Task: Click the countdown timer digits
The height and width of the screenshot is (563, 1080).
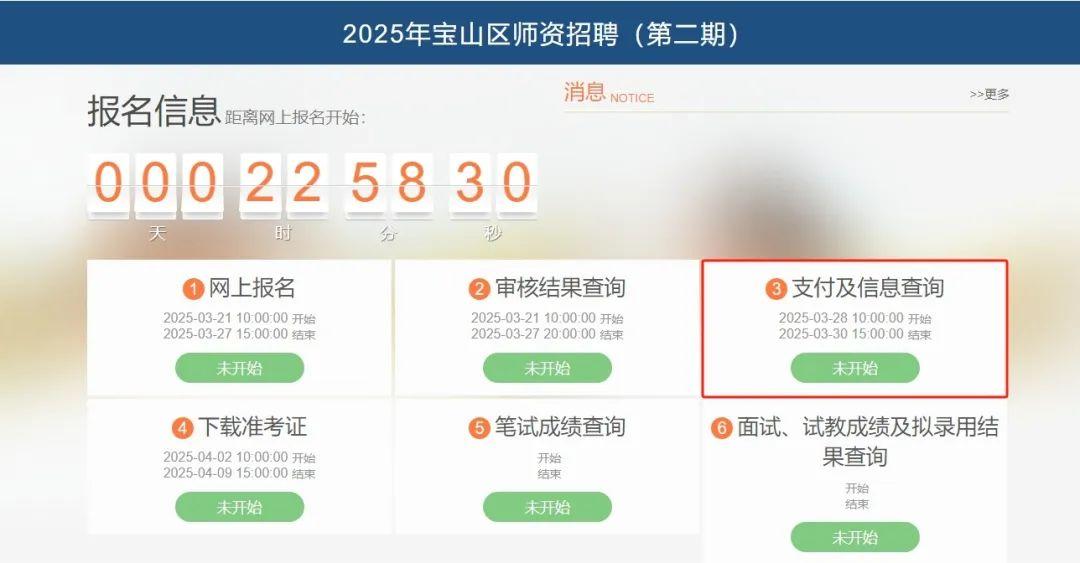Action: pos(312,185)
